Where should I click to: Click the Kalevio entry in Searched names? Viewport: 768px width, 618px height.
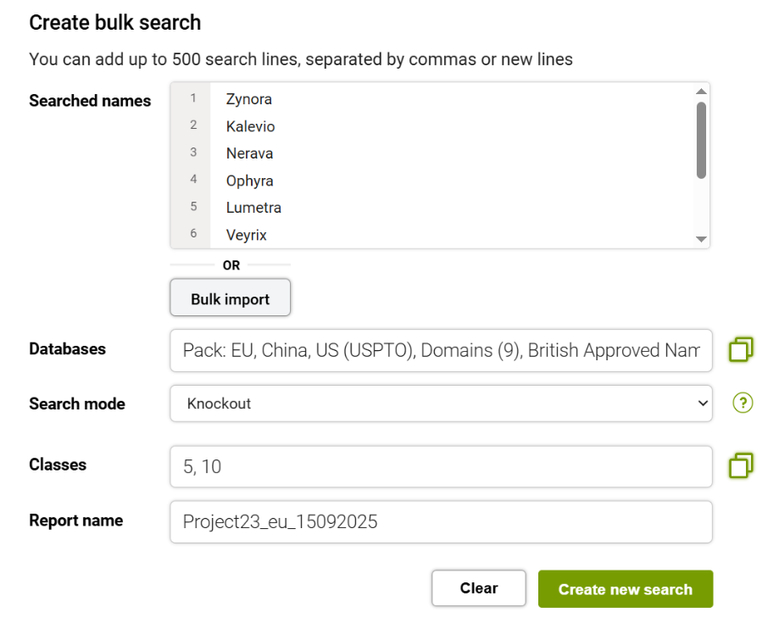coord(250,126)
